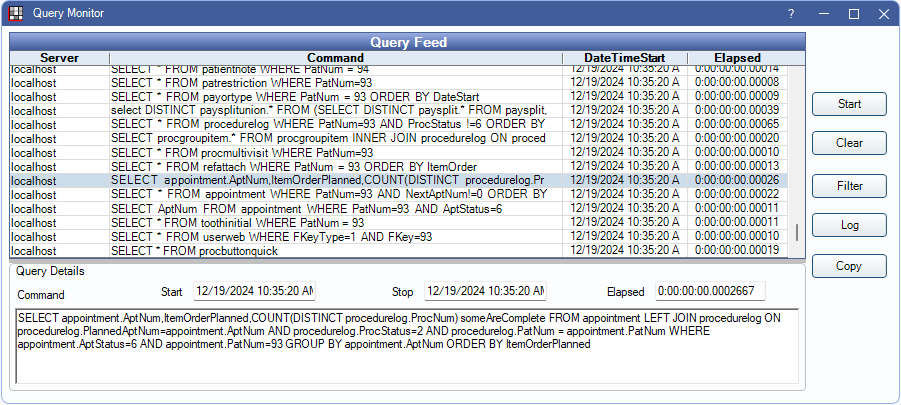Click the help question mark button
901x405 pixels.
click(x=791, y=14)
